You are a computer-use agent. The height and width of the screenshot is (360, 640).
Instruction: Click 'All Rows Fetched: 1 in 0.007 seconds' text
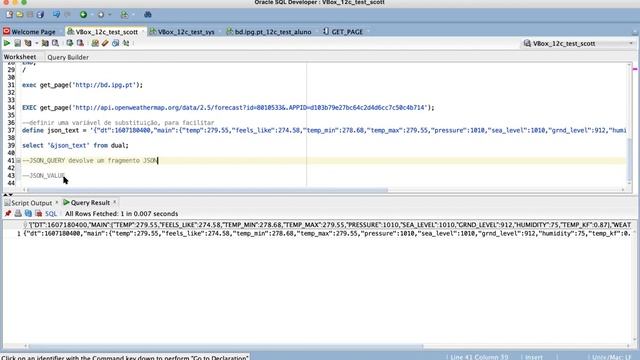click(x=122, y=214)
